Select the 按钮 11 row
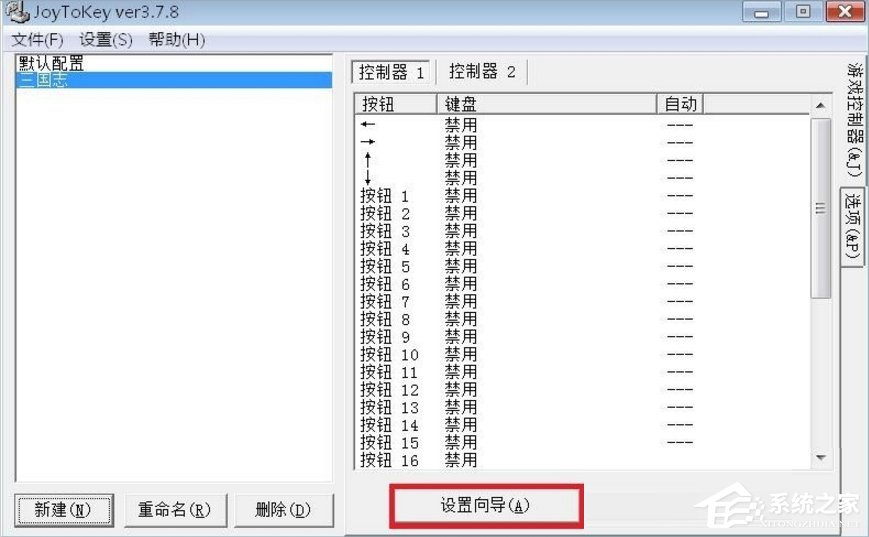The height and width of the screenshot is (537, 869). pos(582,372)
